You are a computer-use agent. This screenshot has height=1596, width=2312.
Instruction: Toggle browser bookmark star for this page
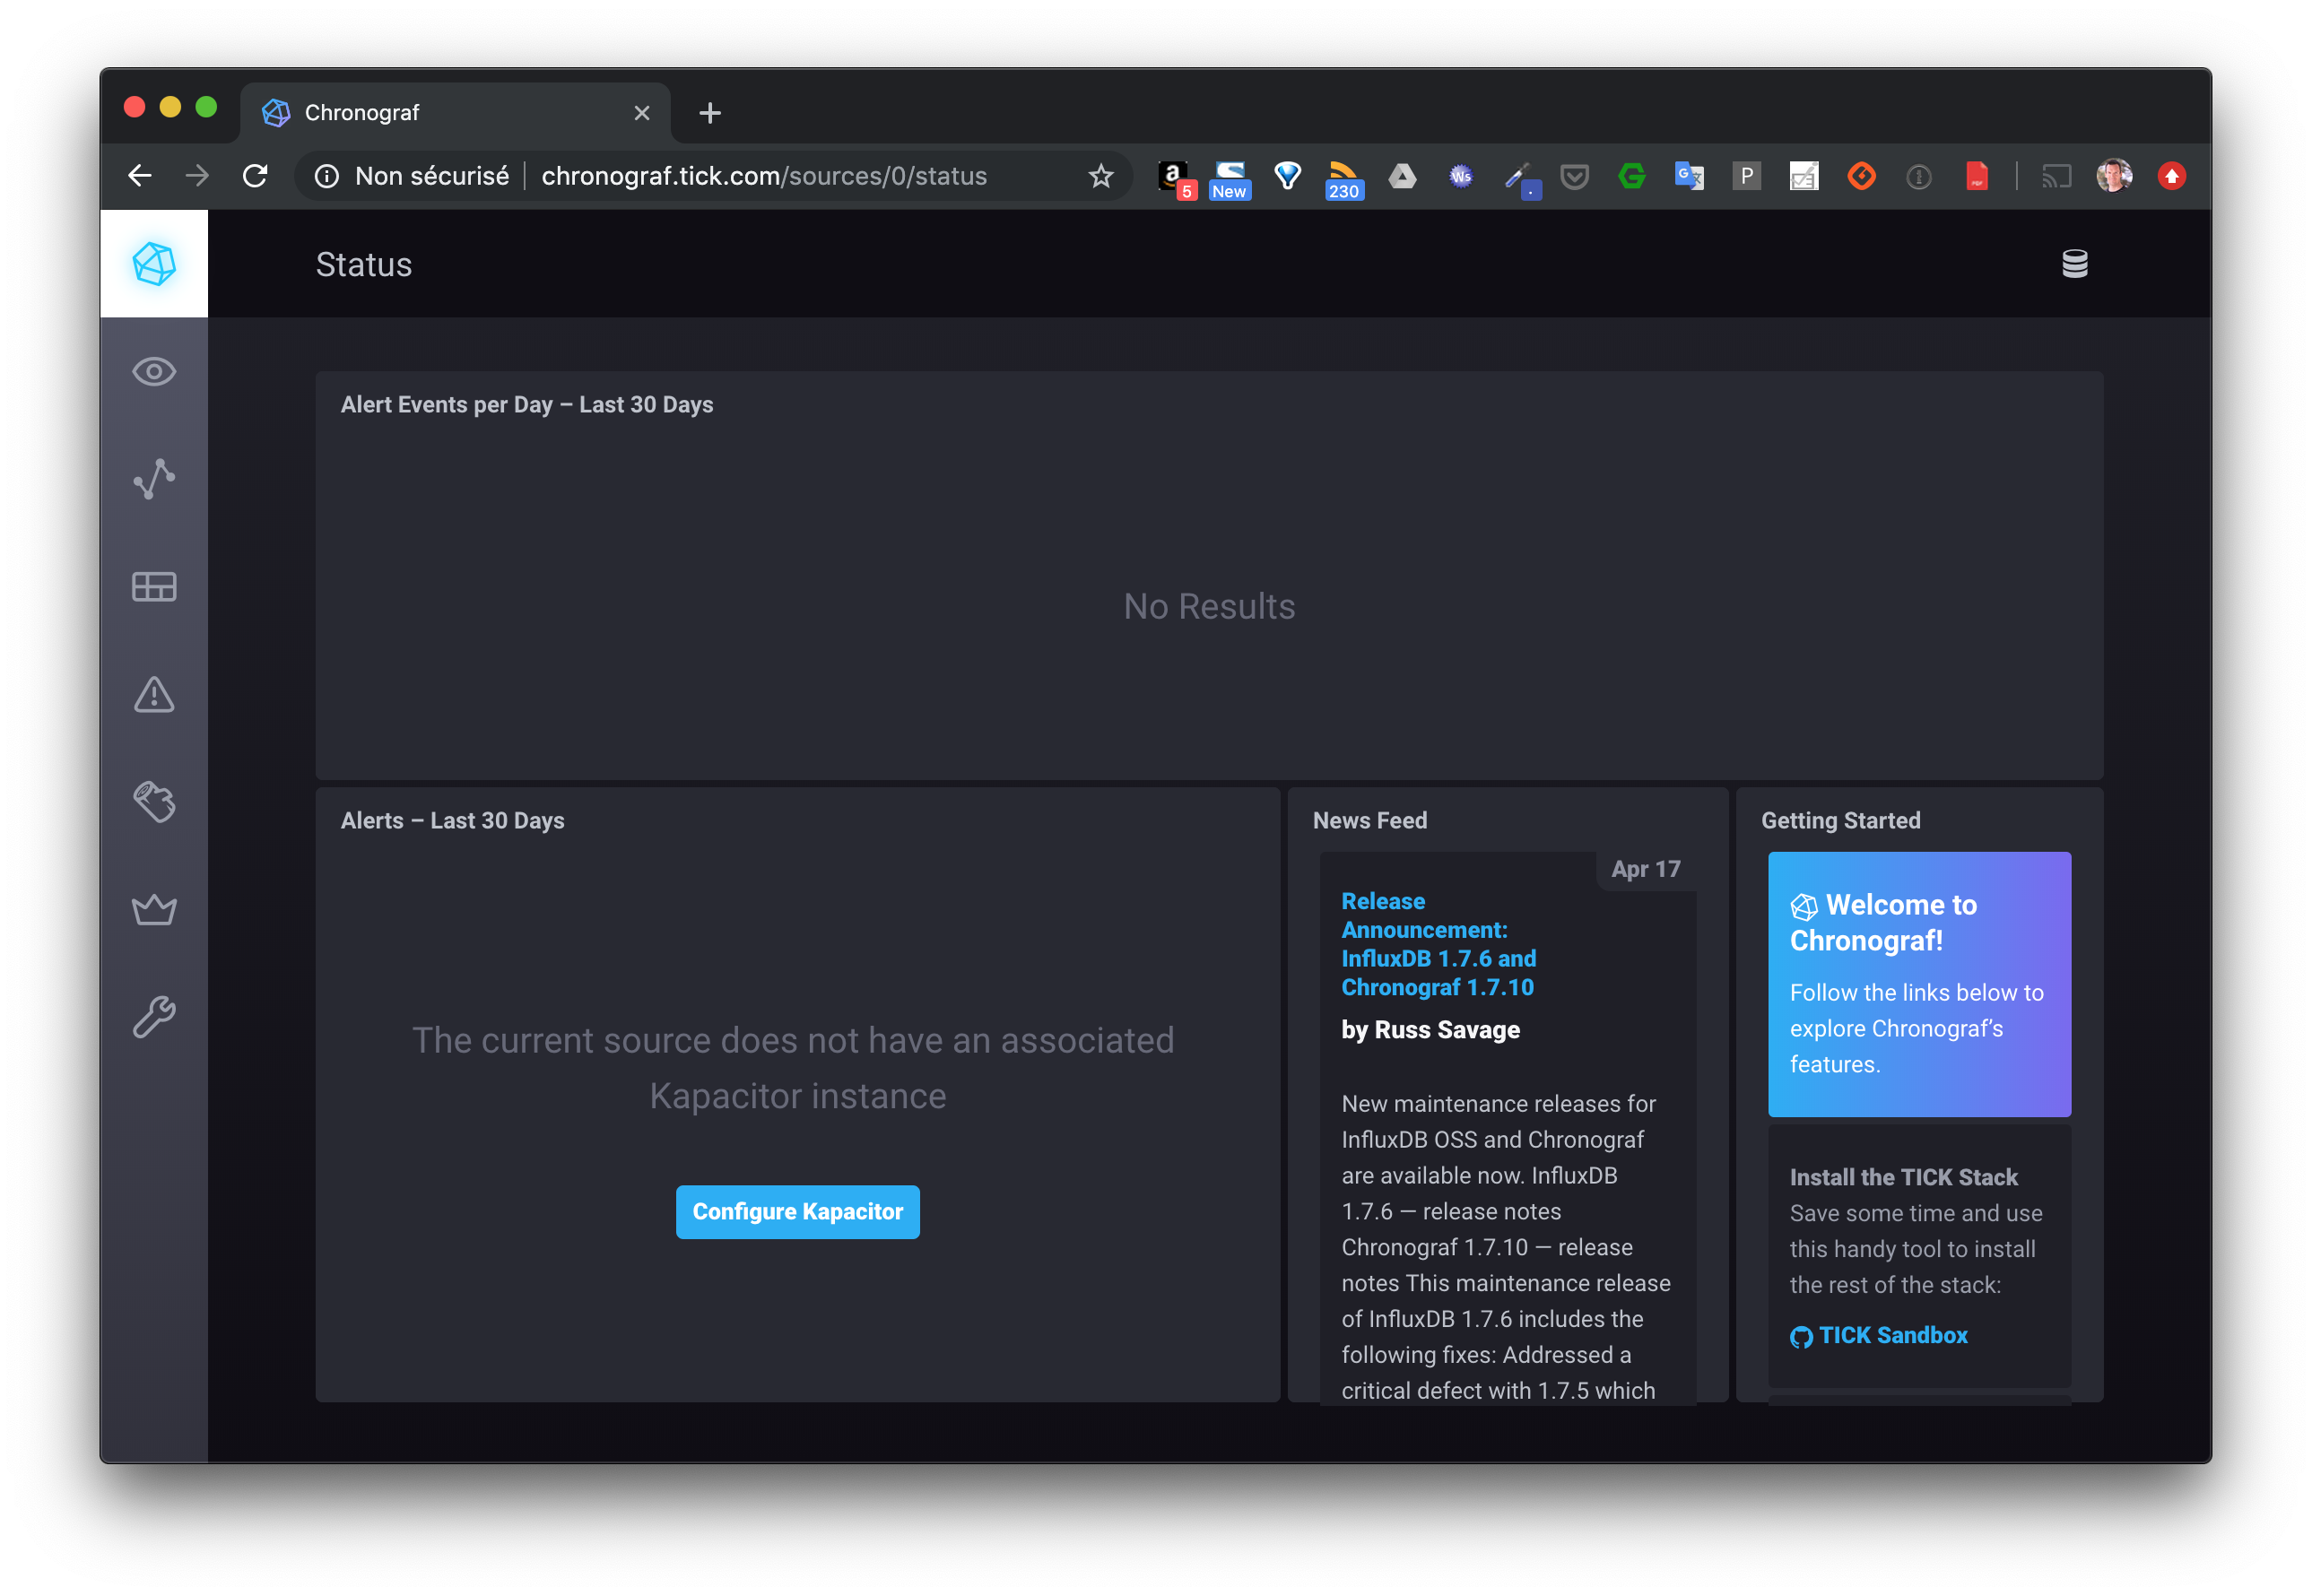pyautogui.click(x=1098, y=176)
